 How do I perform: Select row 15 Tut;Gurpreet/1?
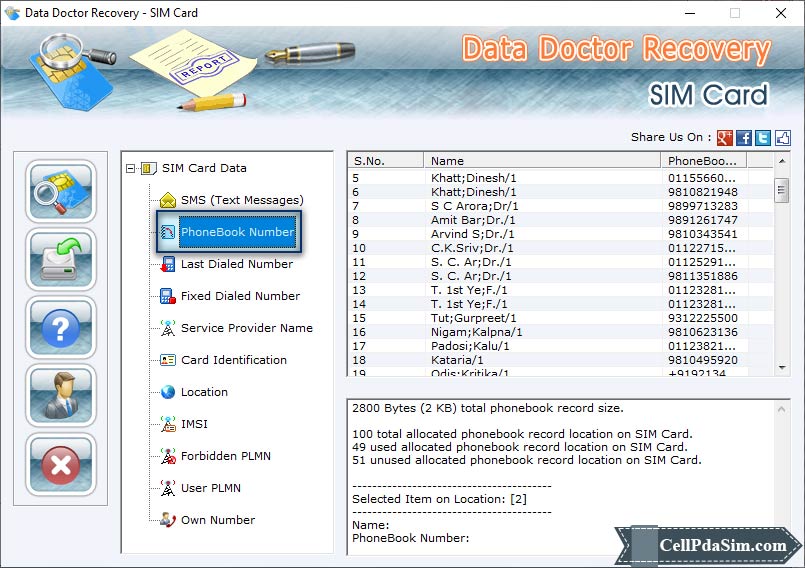click(x=561, y=318)
